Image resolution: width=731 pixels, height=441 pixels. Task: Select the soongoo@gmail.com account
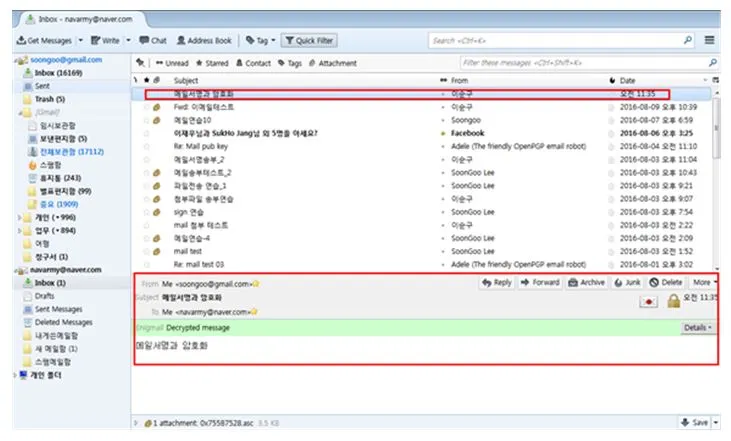coord(66,60)
